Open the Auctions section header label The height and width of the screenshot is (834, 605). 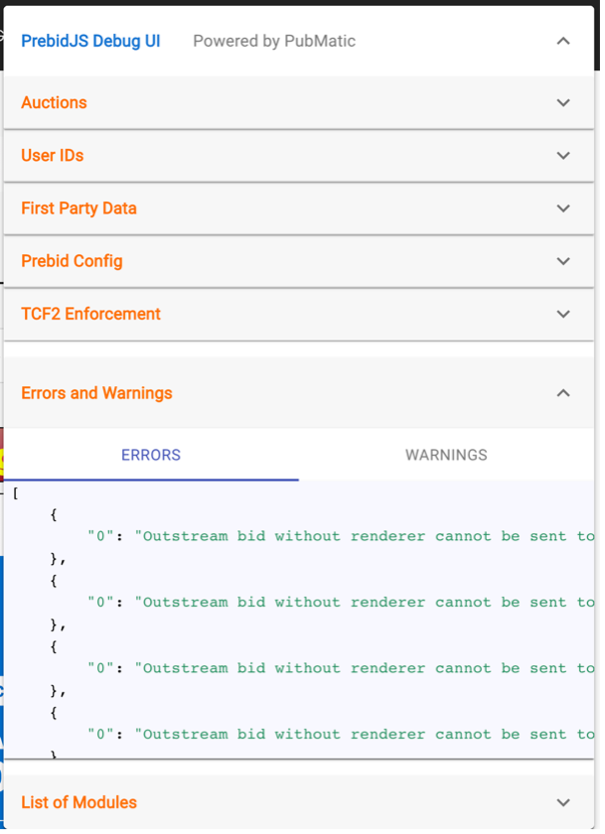pos(54,103)
